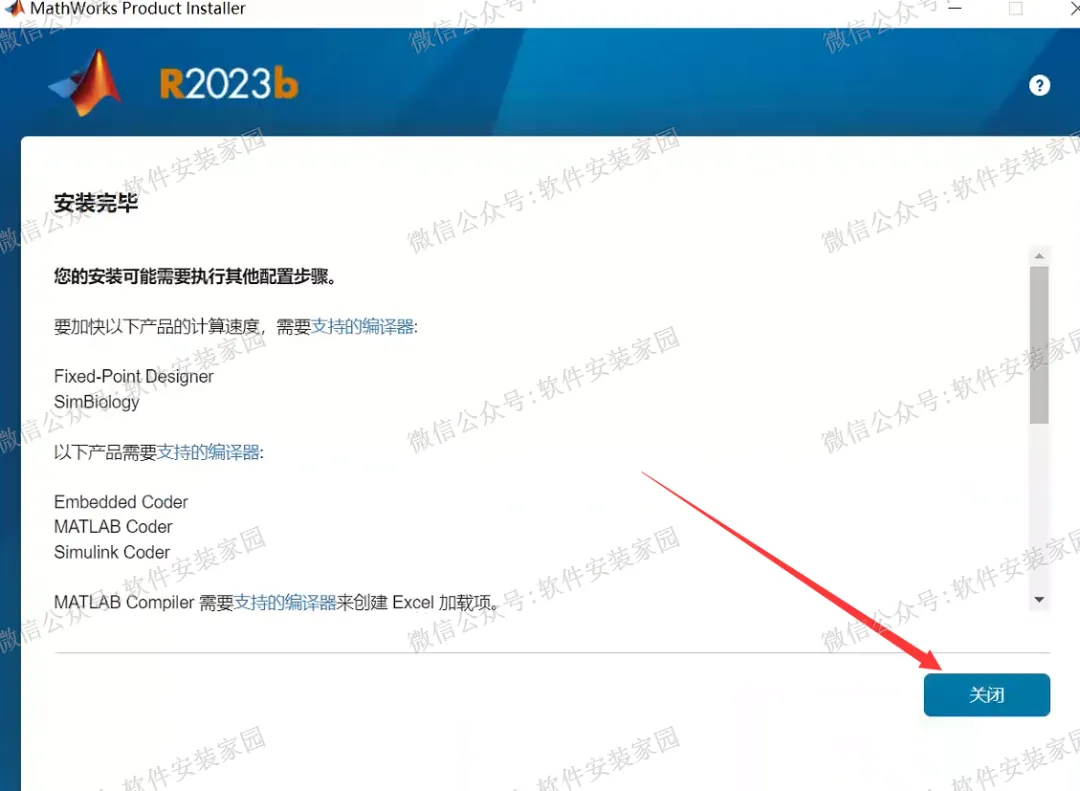Open 支持的编译器 link in MATLAB Compiler line
The image size is (1080, 791).
(285, 602)
